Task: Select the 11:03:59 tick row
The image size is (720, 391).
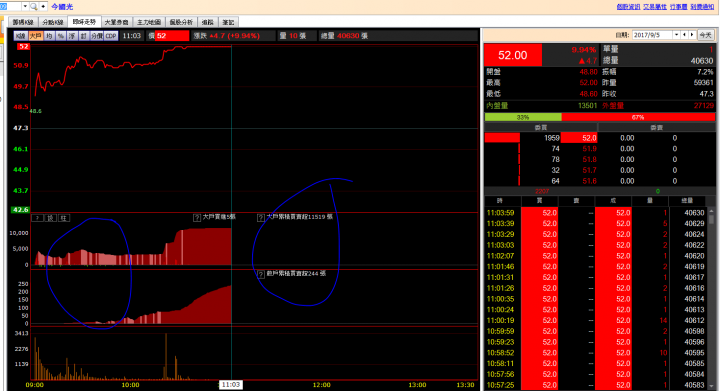Action: (596, 213)
